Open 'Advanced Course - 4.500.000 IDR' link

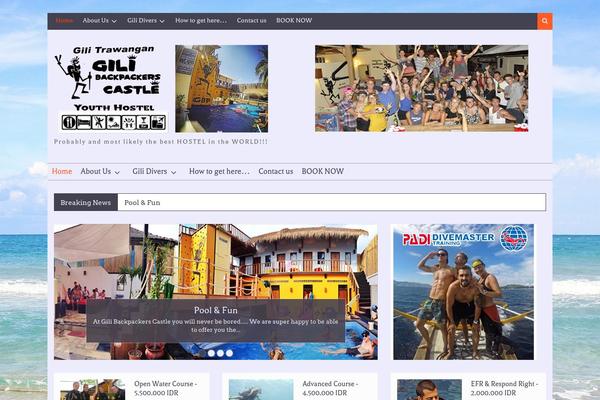click(x=330, y=388)
